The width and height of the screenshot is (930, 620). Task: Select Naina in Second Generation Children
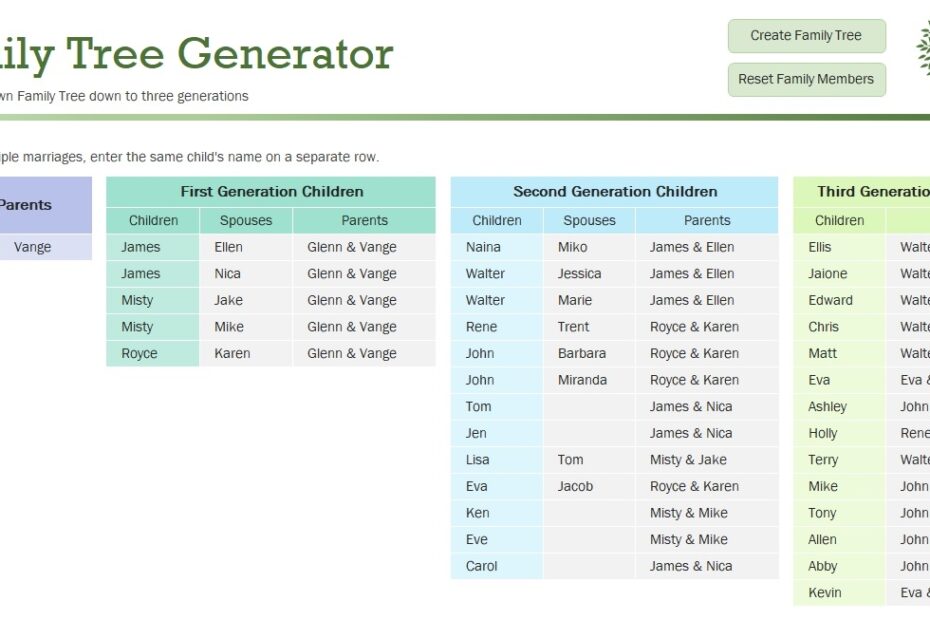(x=496, y=246)
